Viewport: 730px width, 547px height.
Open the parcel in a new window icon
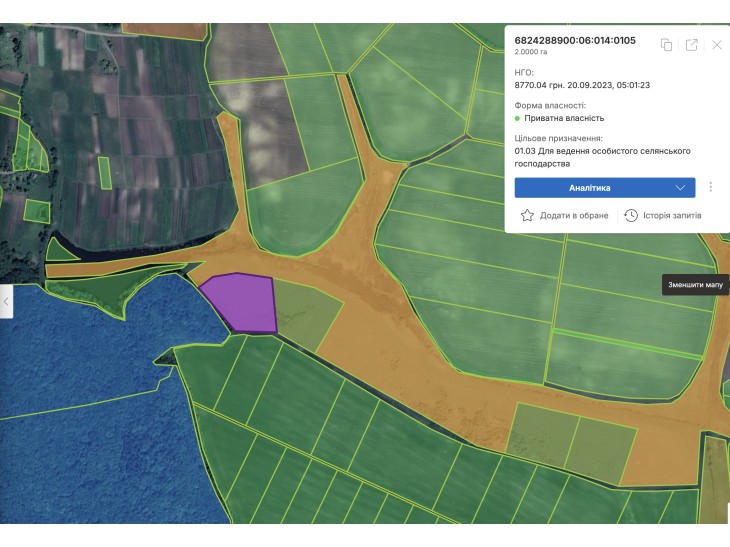pos(692,45)
